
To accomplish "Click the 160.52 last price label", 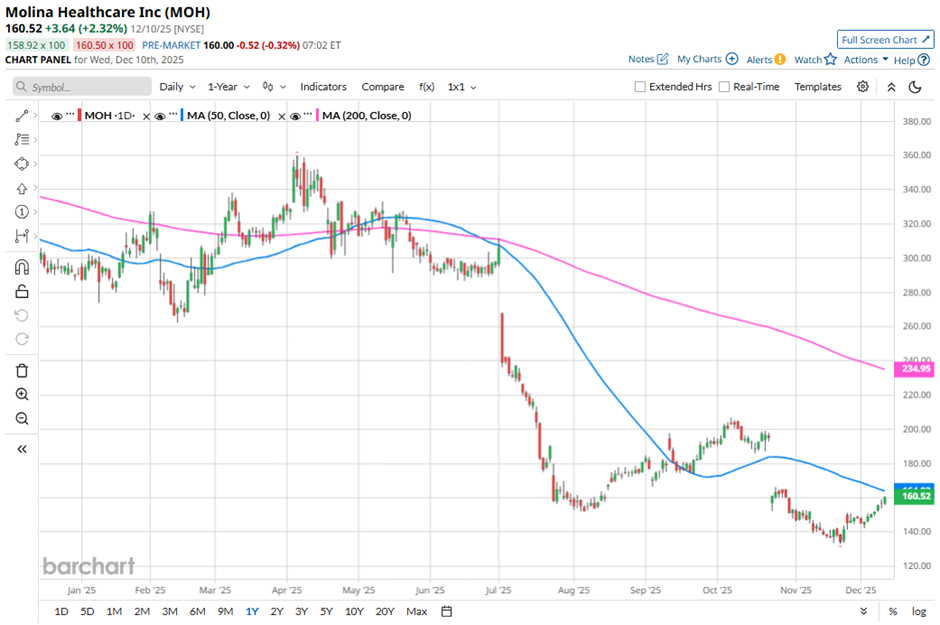I will click(x=914, y=496).
